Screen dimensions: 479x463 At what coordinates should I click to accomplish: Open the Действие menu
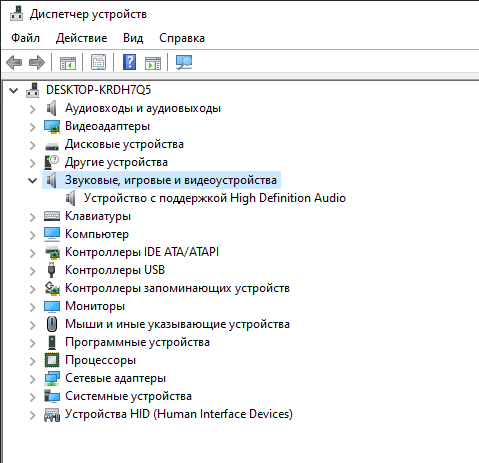tap(81, 38)
